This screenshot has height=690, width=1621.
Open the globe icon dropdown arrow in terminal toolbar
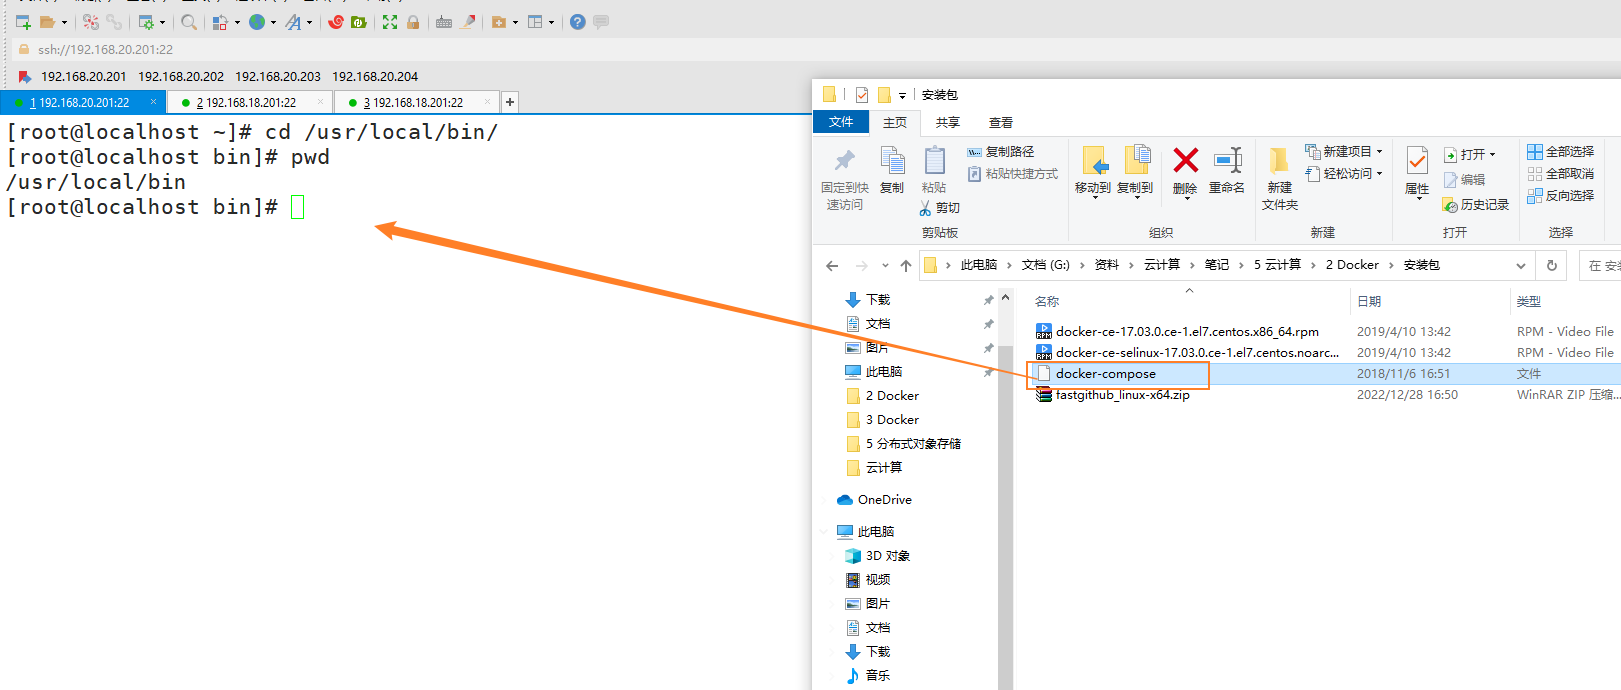coord(273,22)
